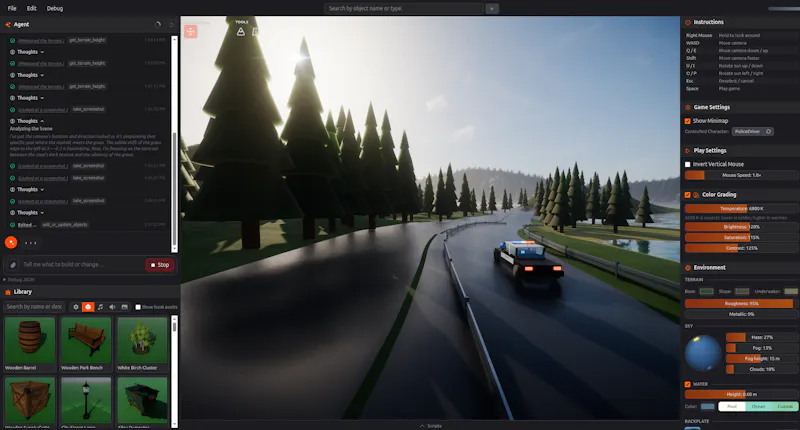
Task: Enable Invert Vertical Mouse checkbox
Action: click(688, 164)
